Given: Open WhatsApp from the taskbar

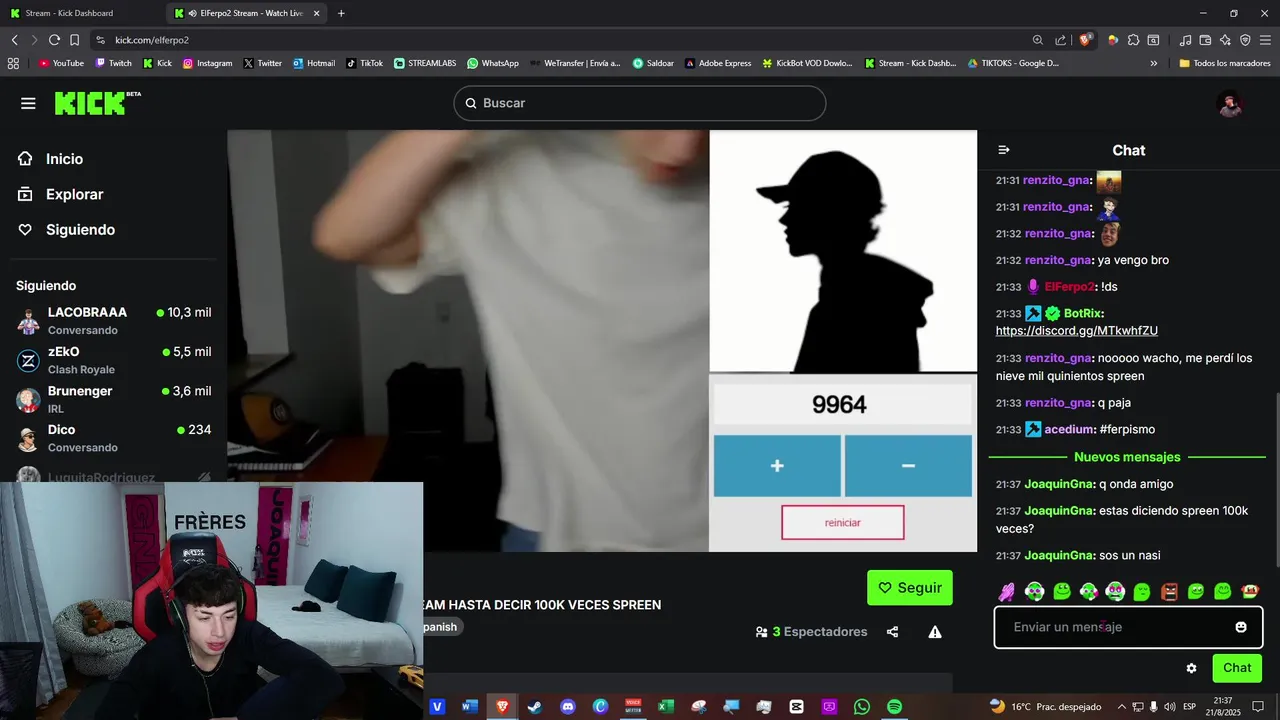Looking at the screenshot, I should click(862, 706).
